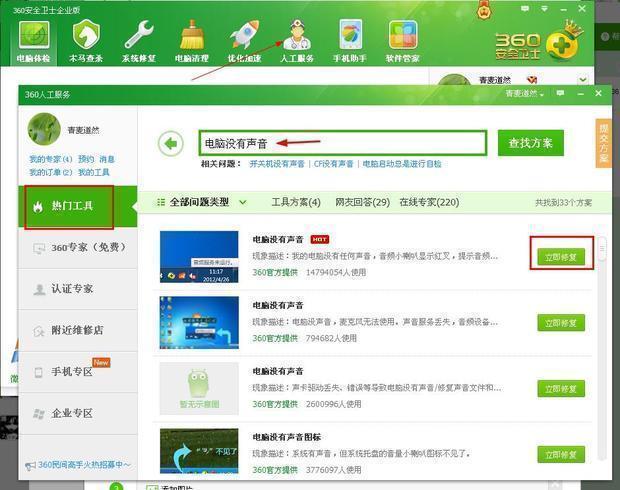Click the 查找方案 button

click(x=531, y=143)
